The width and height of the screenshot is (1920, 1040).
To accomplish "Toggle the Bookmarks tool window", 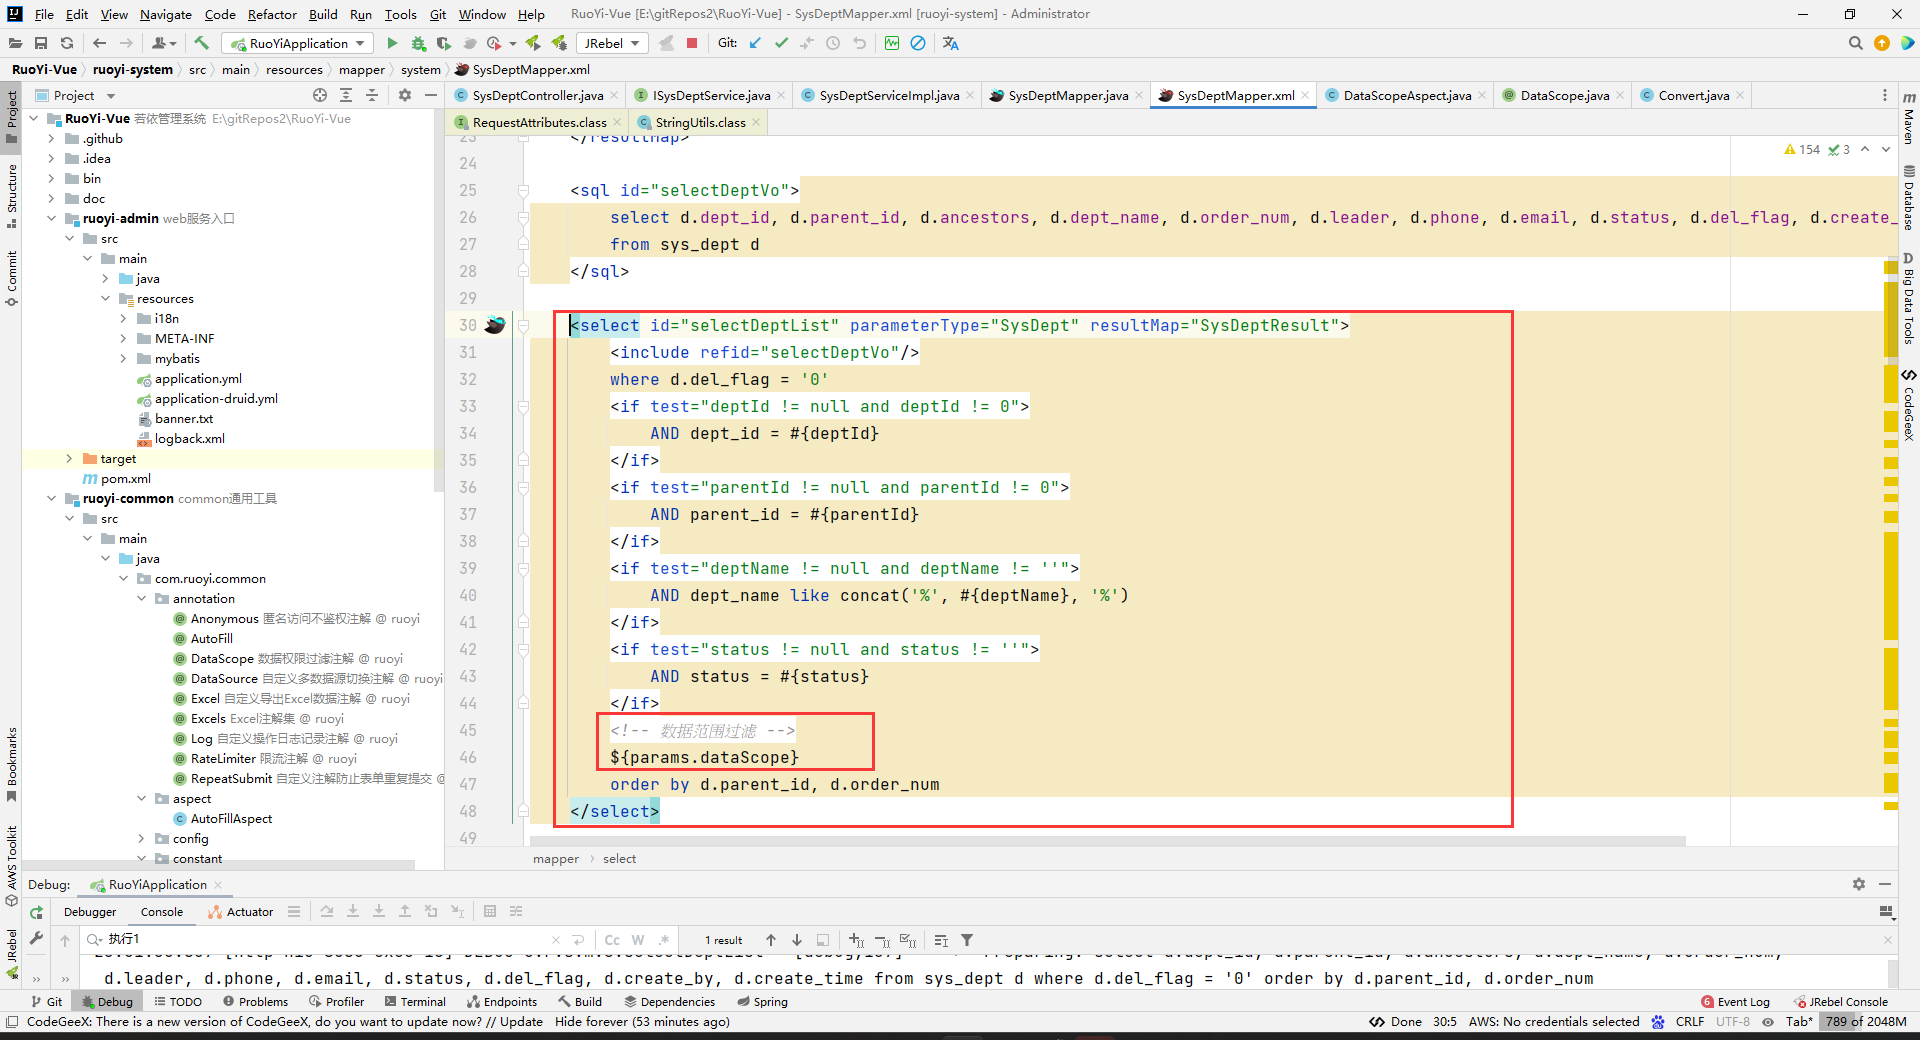I will tap(12, 765).
